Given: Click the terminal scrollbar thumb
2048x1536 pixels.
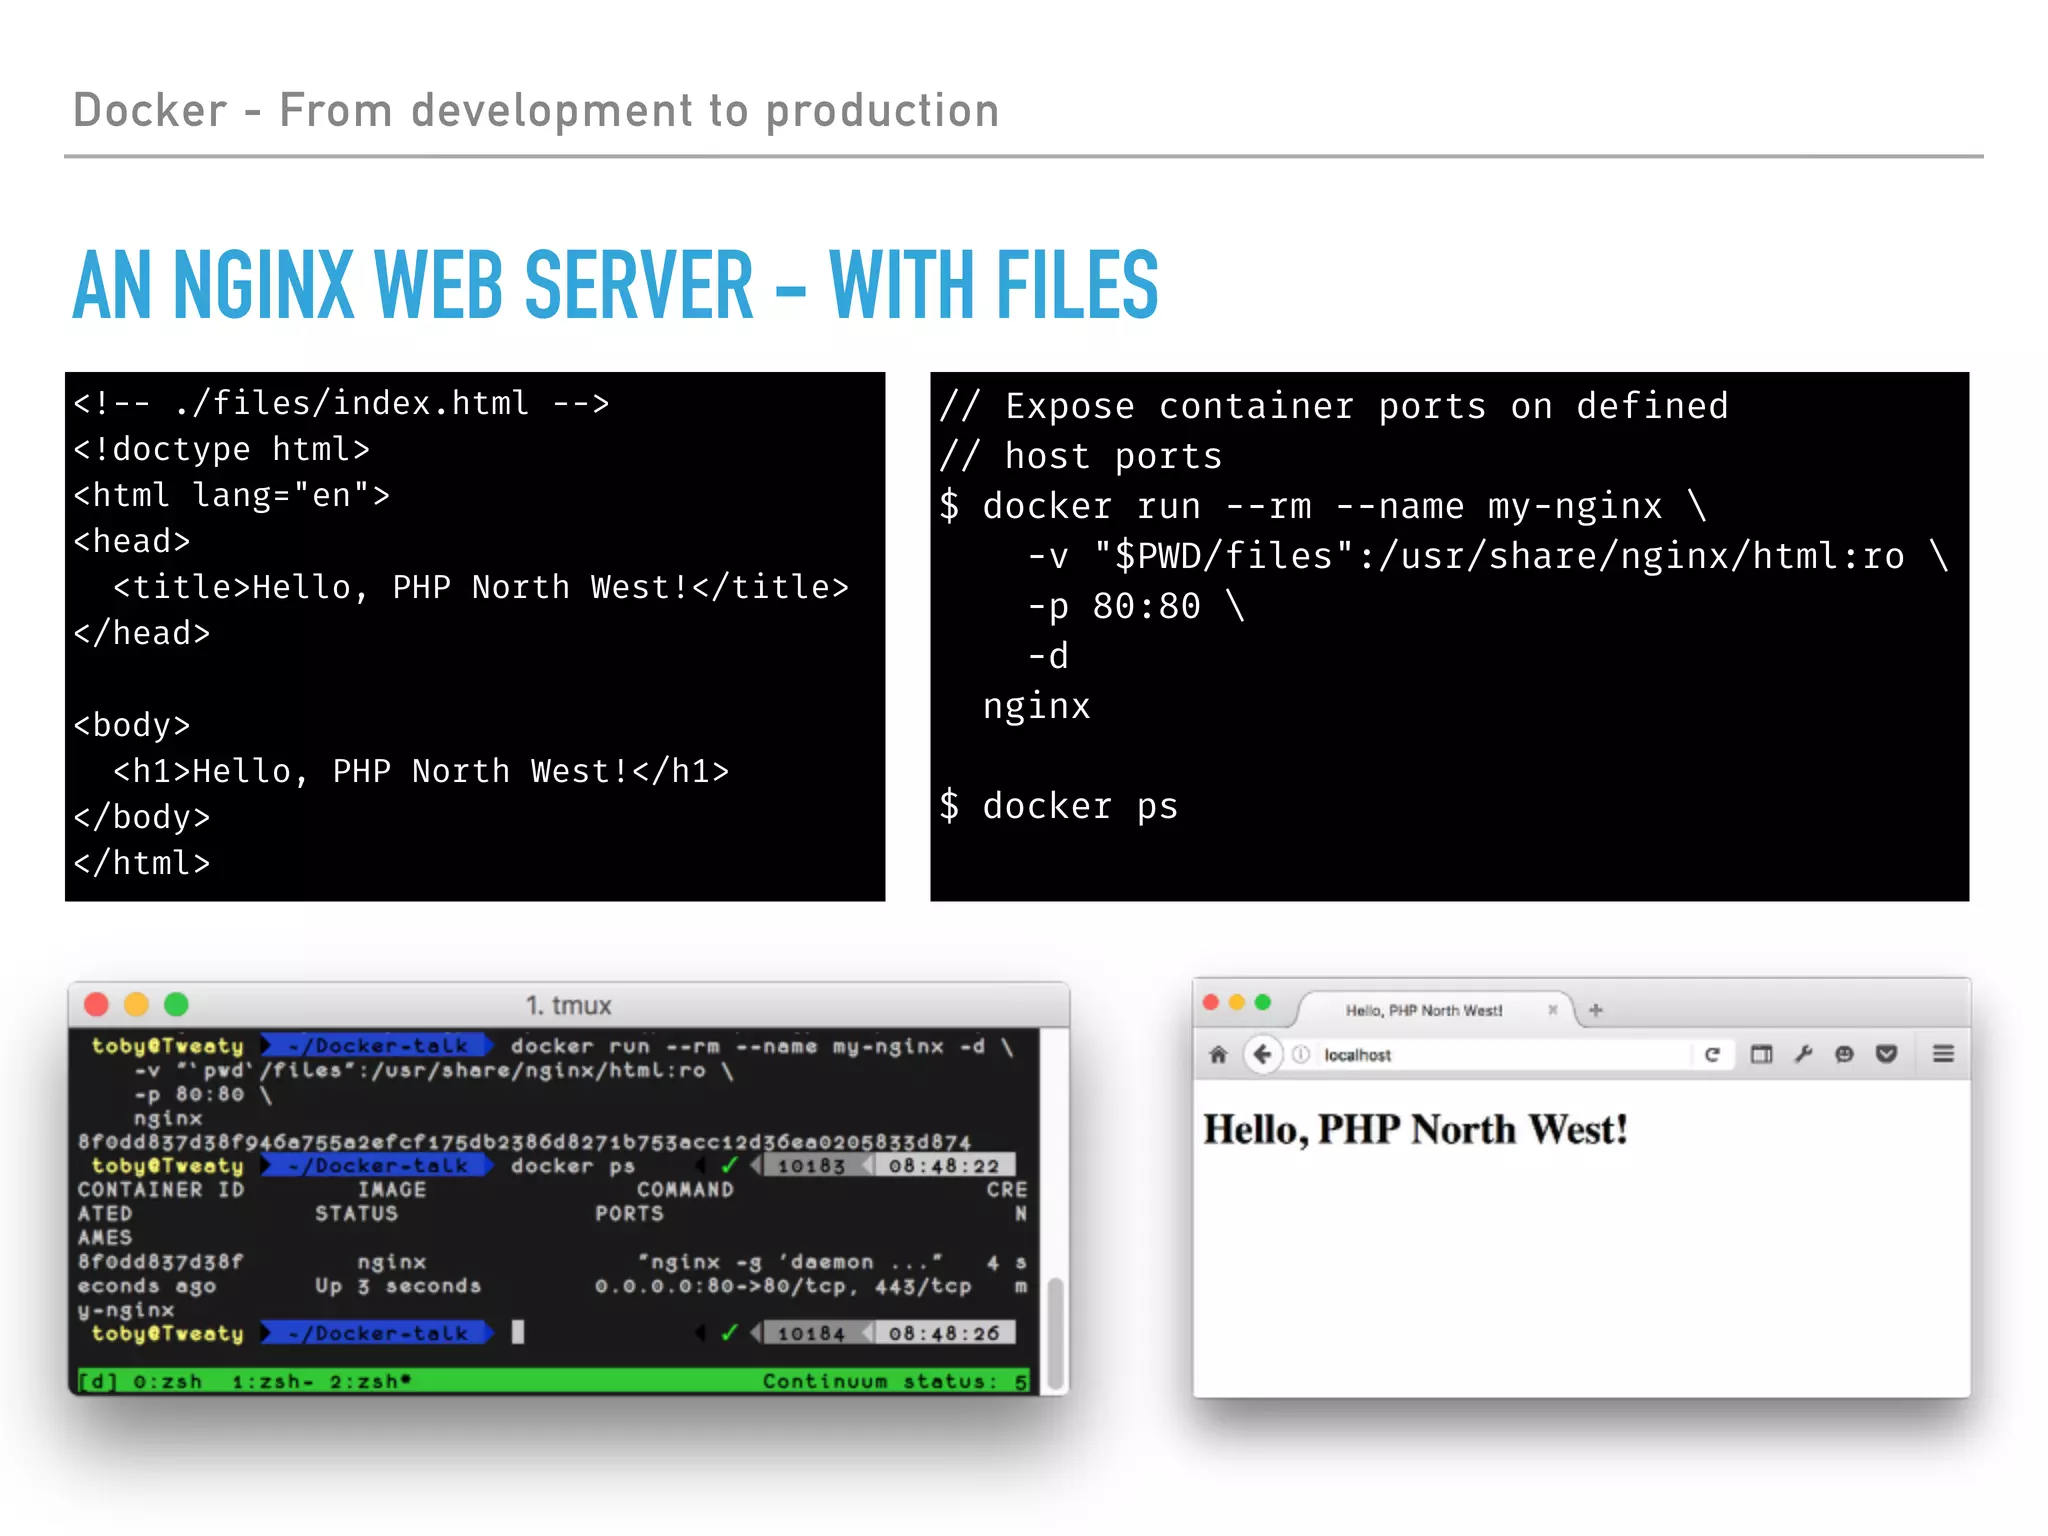Looking at the screenshot, I should click(1055, 1333).
